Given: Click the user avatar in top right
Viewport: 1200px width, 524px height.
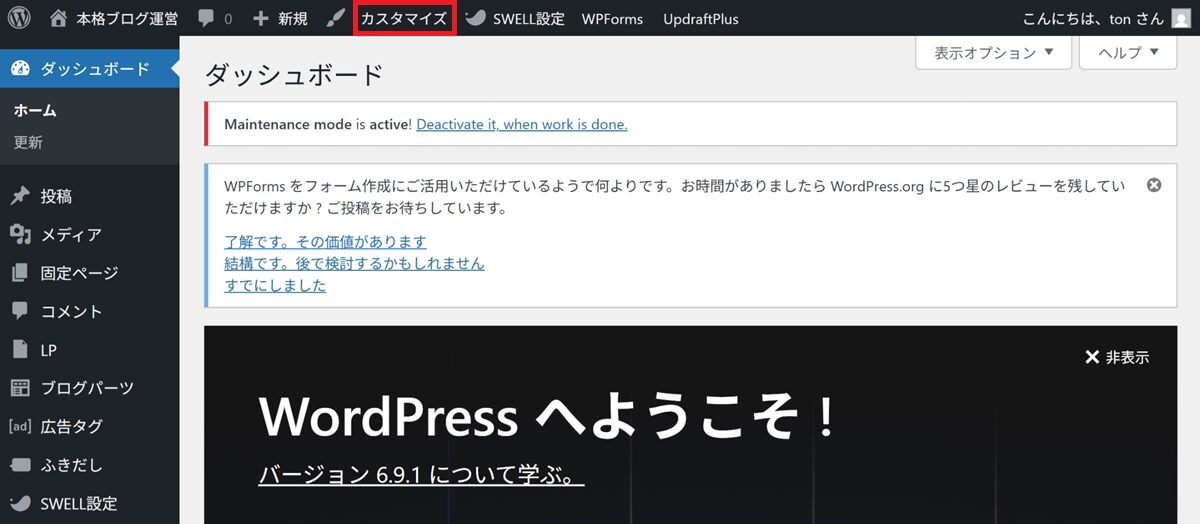Looking at the screenshot, I should 1182,18.
